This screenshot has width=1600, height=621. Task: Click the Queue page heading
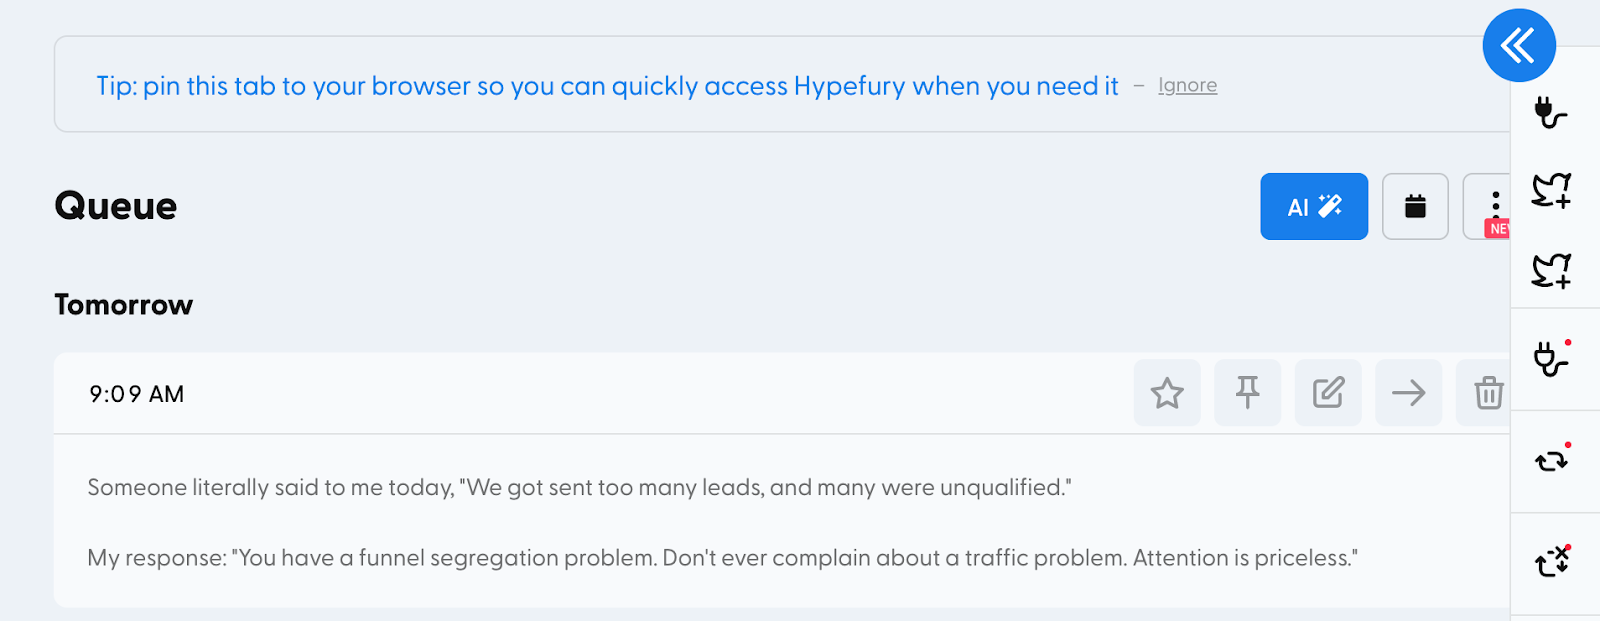tap(116, 206)
